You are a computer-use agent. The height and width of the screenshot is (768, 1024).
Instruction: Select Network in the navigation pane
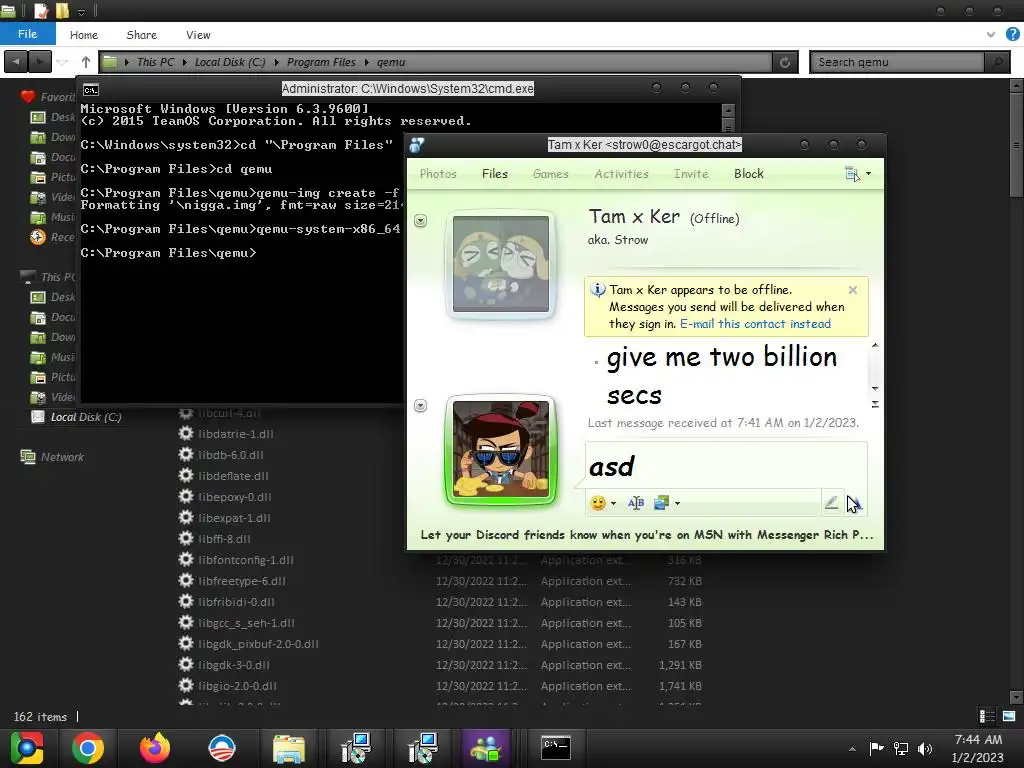click(62, 457)
